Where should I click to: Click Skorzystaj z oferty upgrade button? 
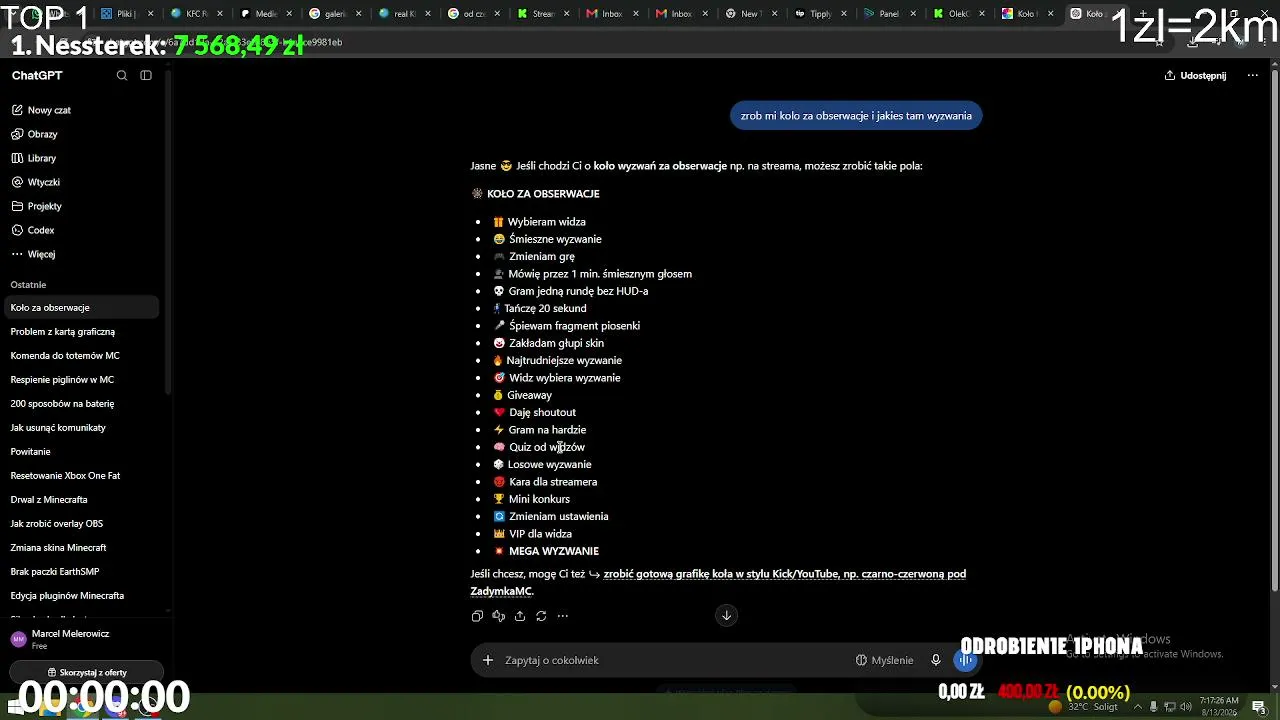coord(84,673)
